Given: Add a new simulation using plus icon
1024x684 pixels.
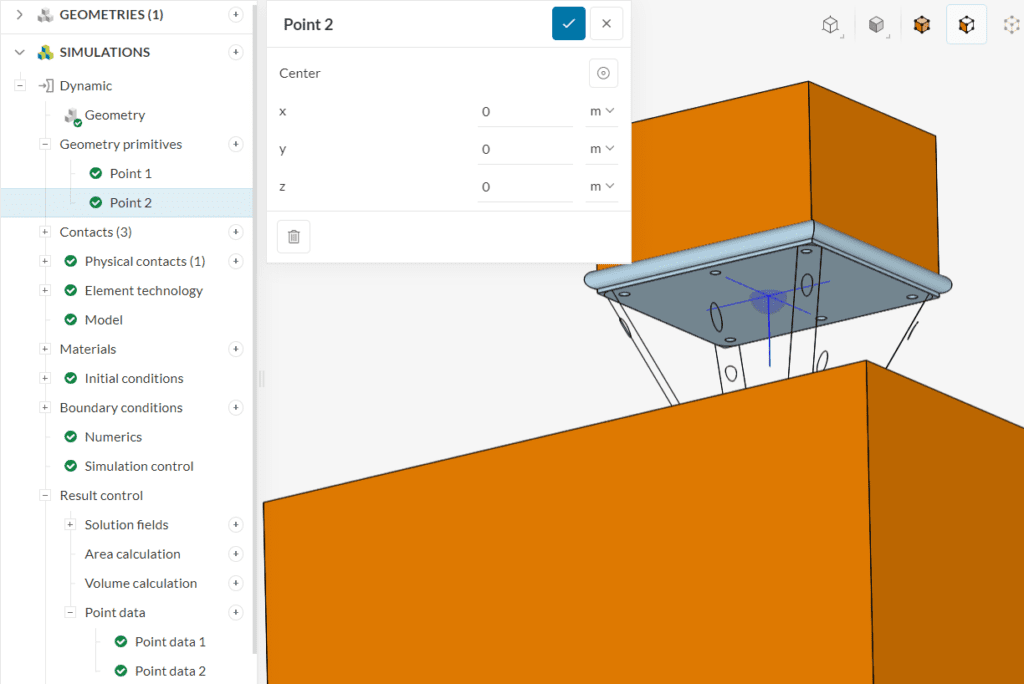Looking at the screenshot, I should [236, 52].
